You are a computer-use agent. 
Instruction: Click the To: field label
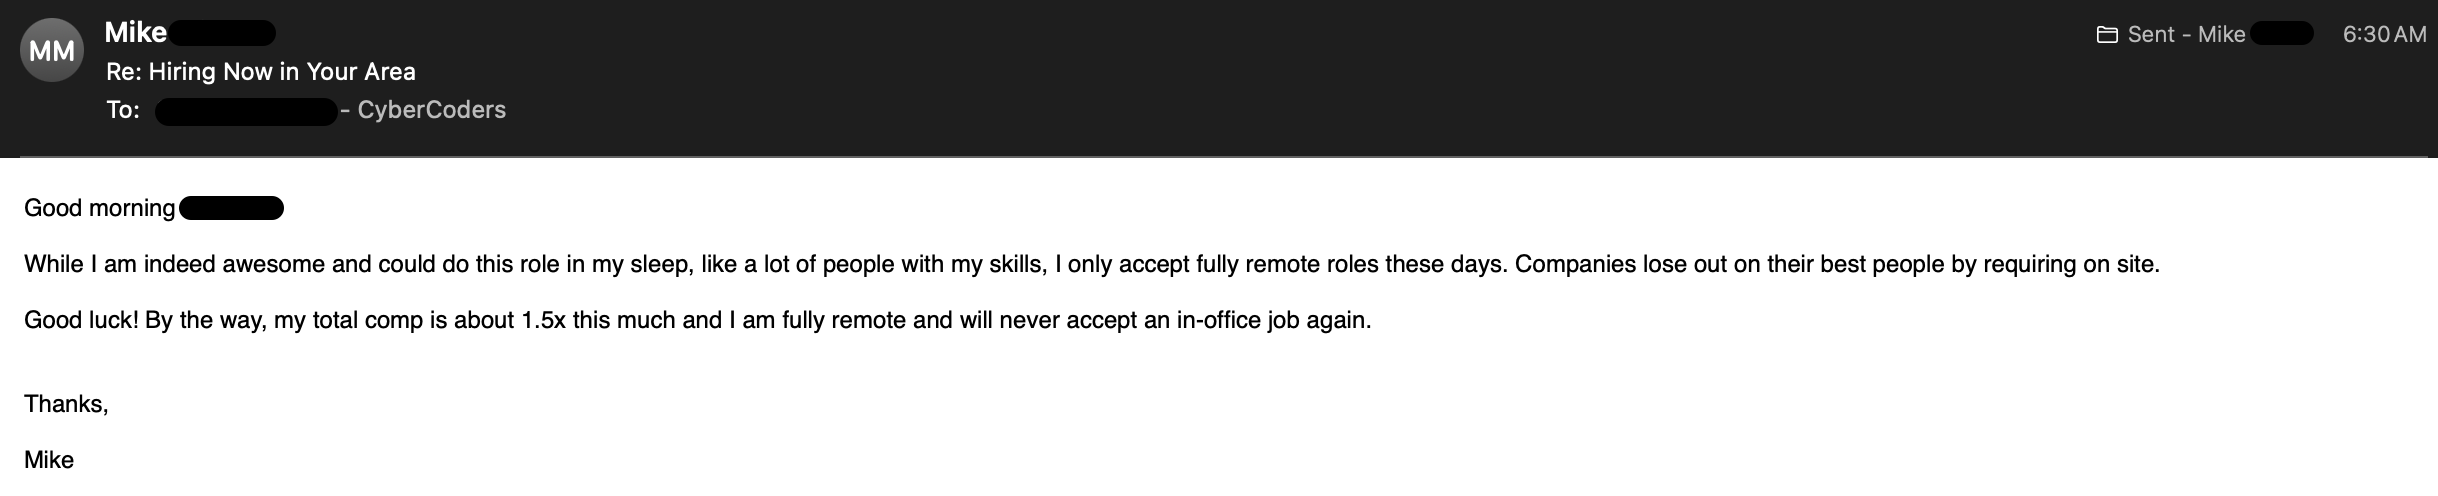point(123,110)
